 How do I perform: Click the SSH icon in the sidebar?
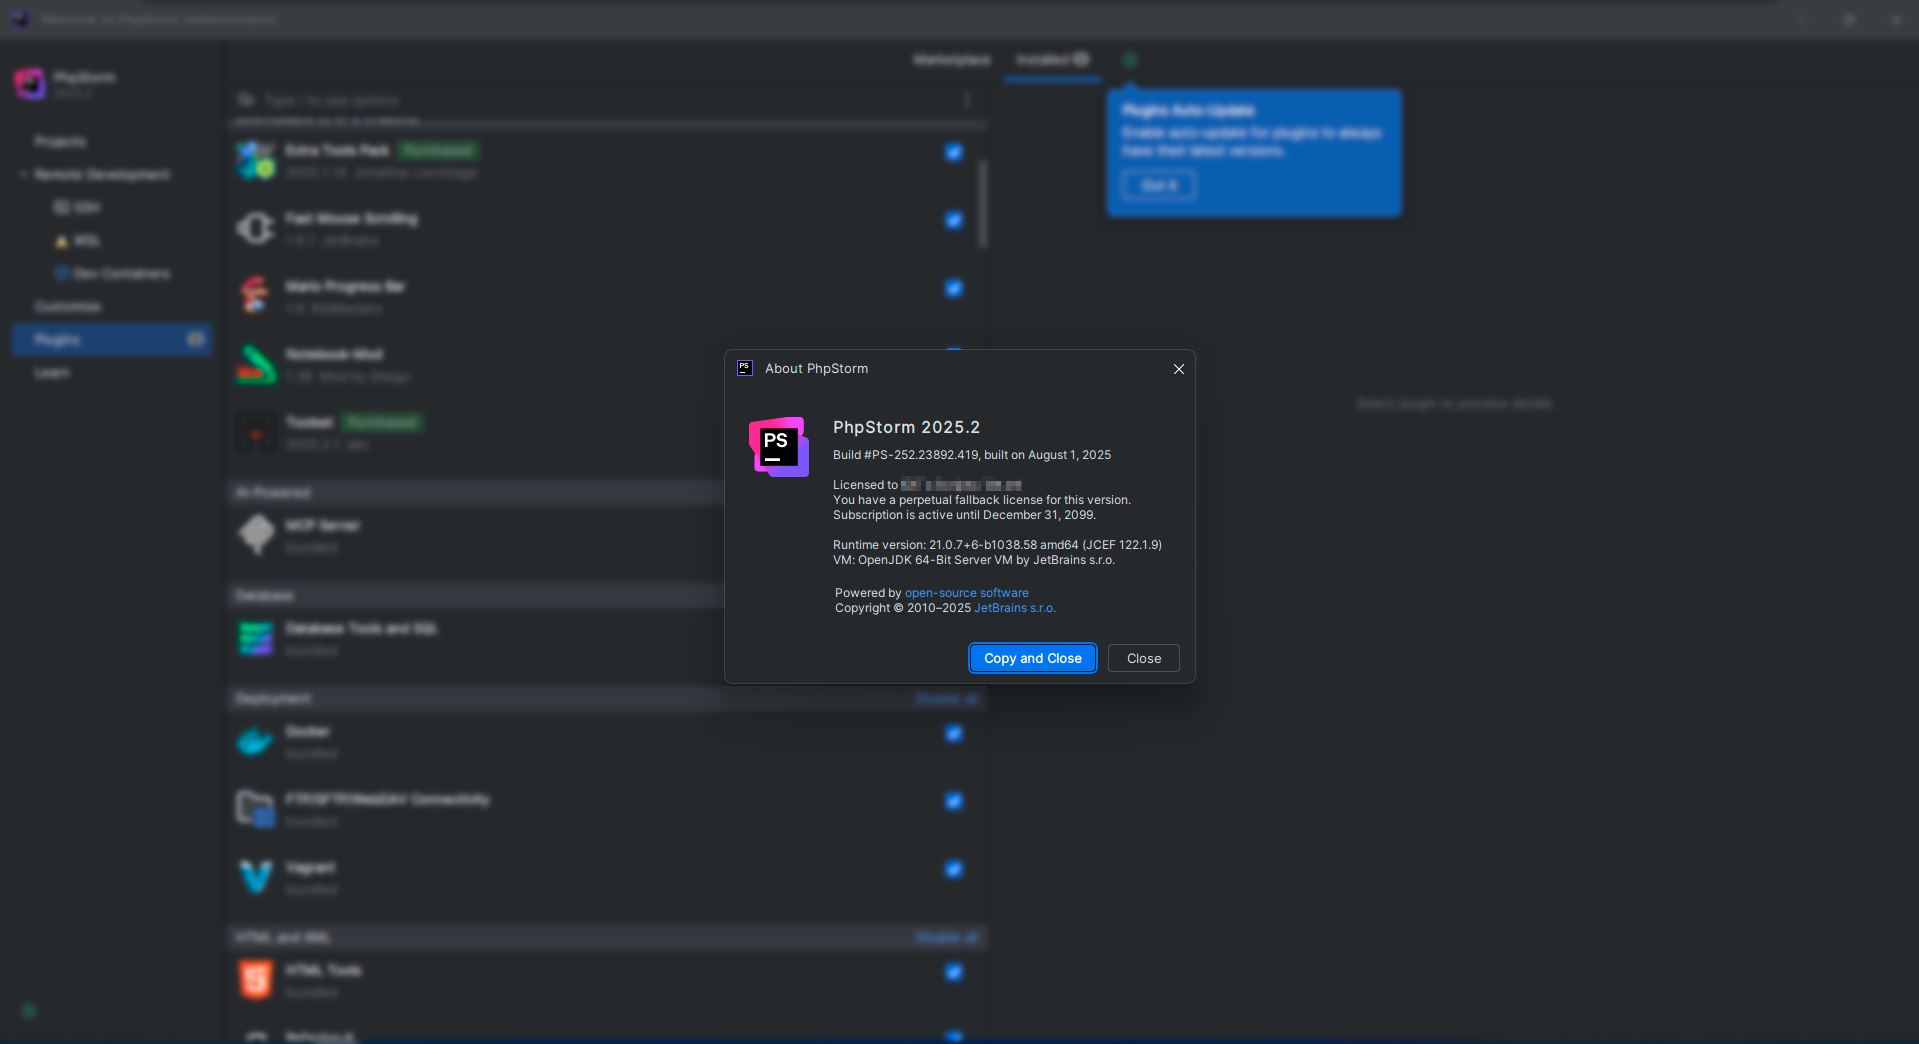(61, 207)
